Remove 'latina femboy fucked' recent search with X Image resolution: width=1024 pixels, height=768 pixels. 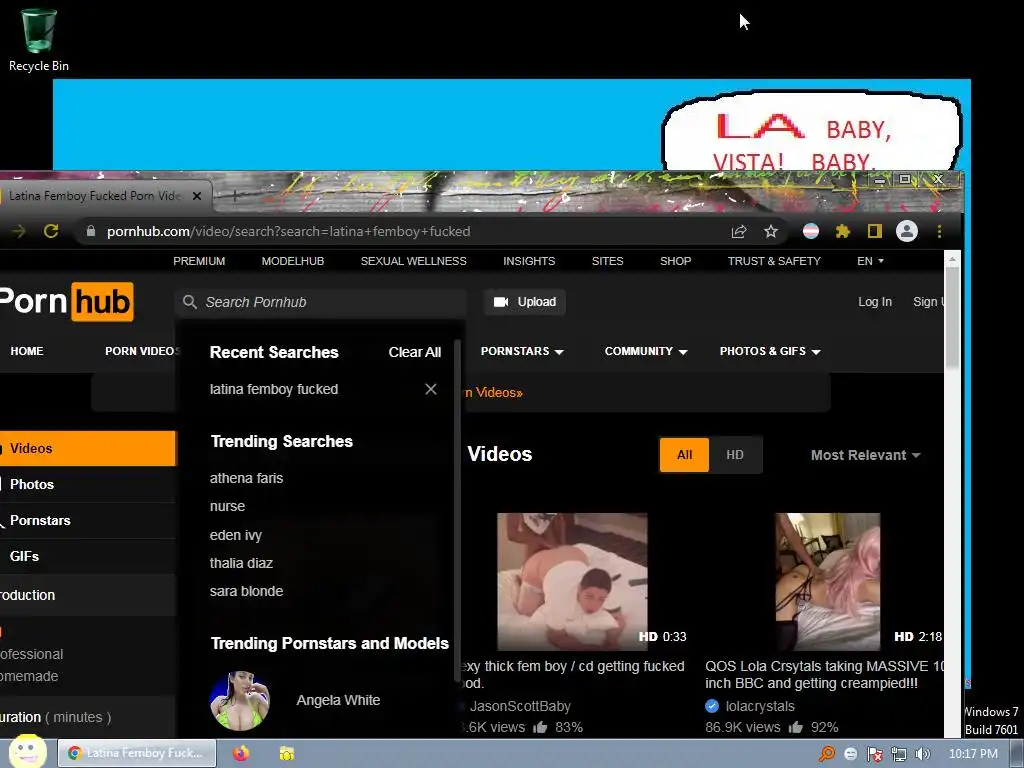(x=431, y=389)
